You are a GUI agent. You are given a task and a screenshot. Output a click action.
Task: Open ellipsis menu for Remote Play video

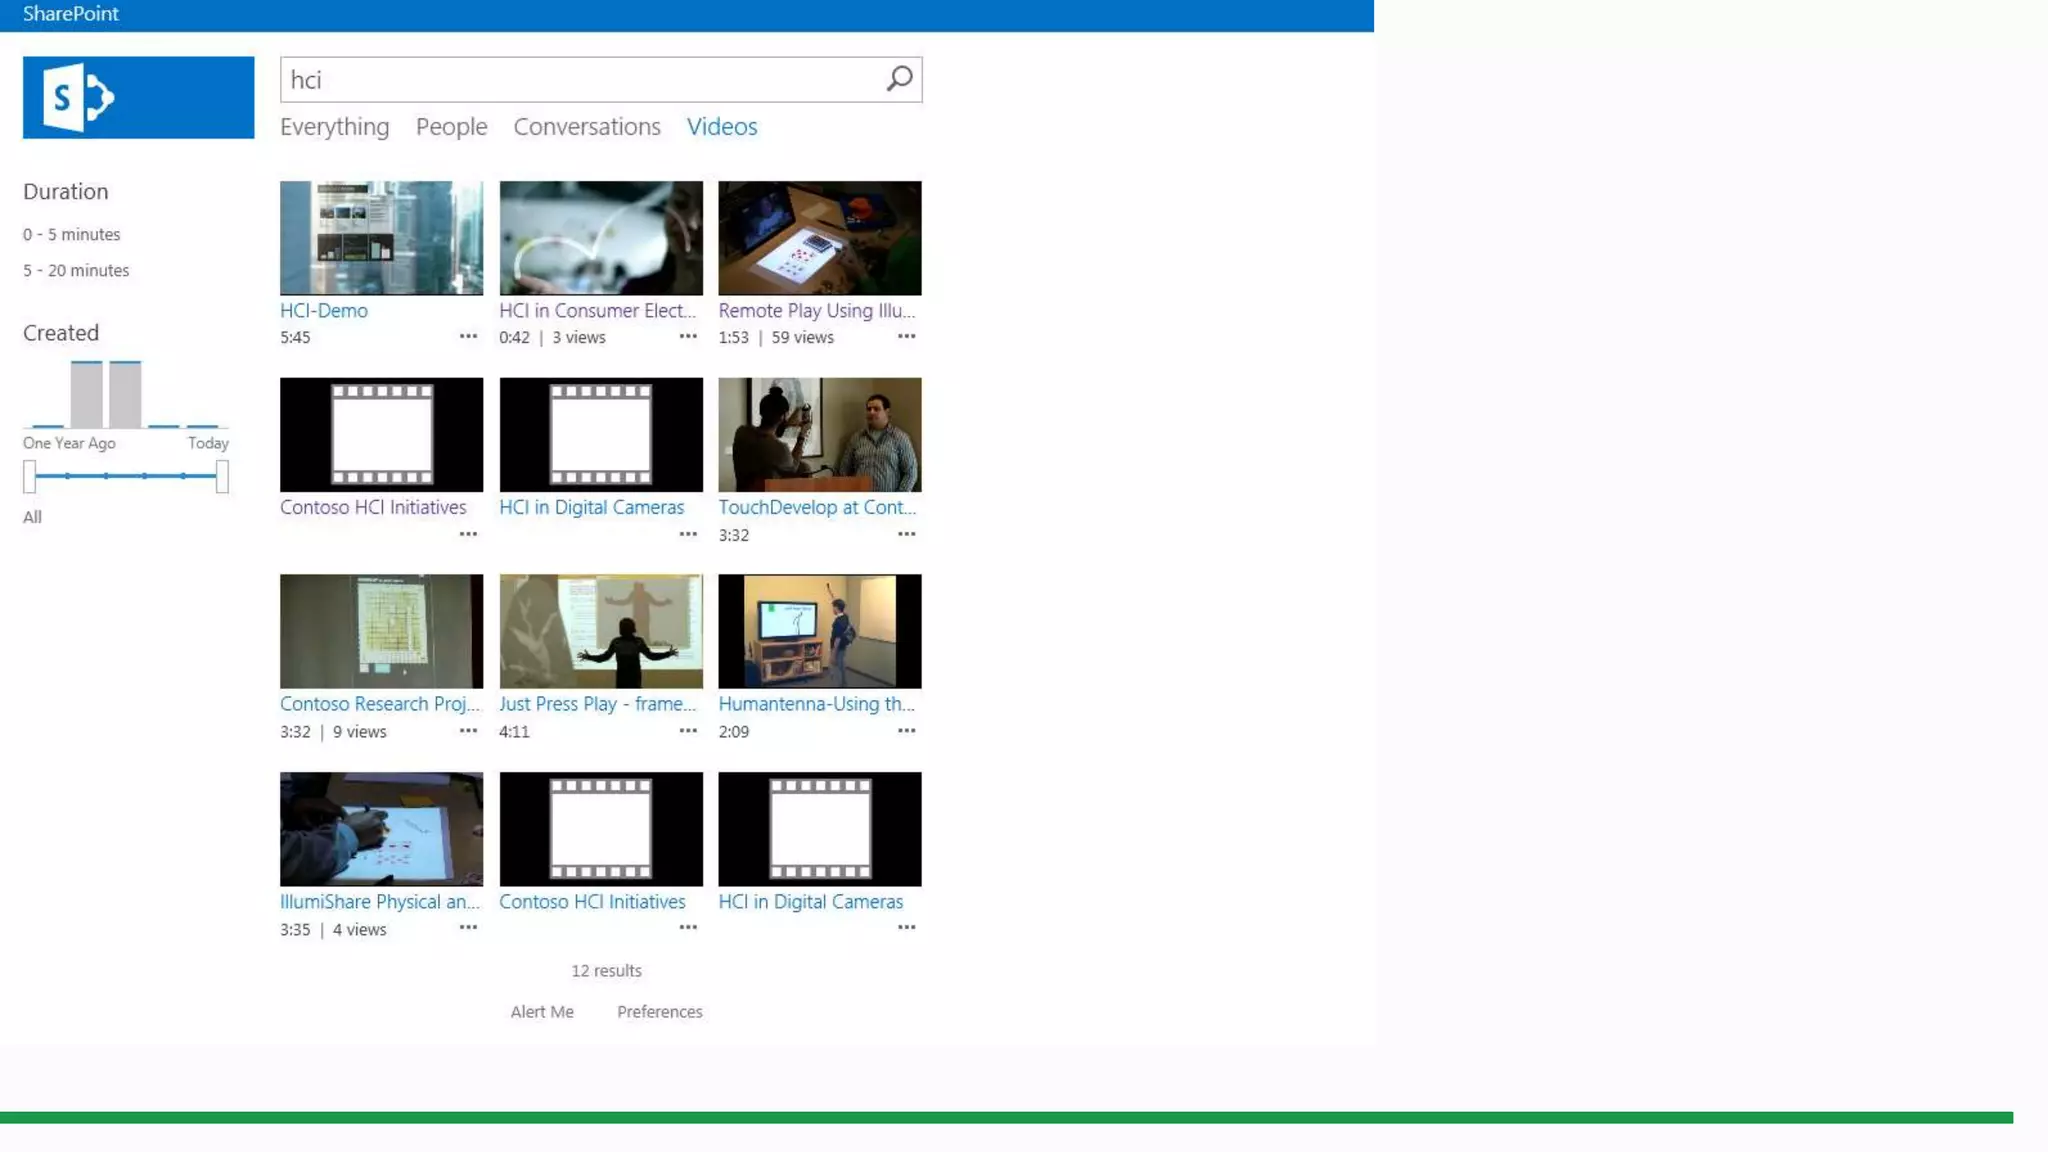(906, 337)
